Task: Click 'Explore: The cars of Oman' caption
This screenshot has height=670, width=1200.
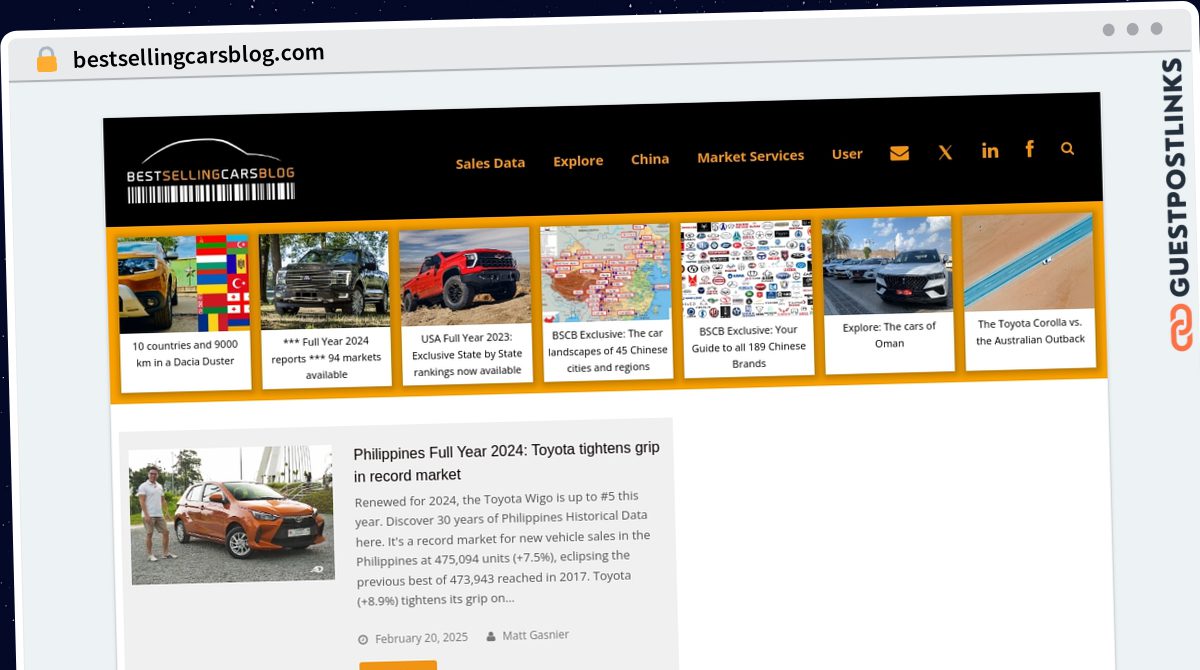Action: click(x=889, y=335)
